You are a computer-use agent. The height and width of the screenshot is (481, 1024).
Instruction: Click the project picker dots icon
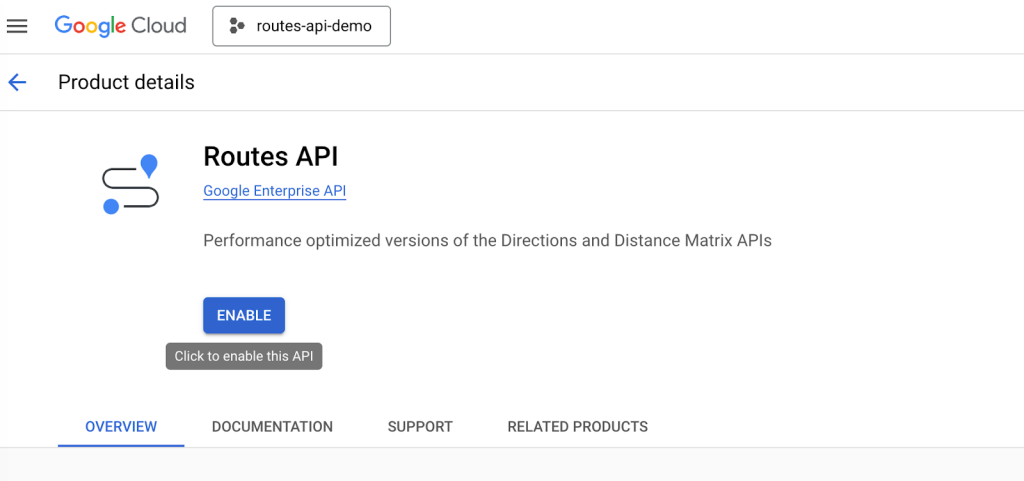pos(237,26)
